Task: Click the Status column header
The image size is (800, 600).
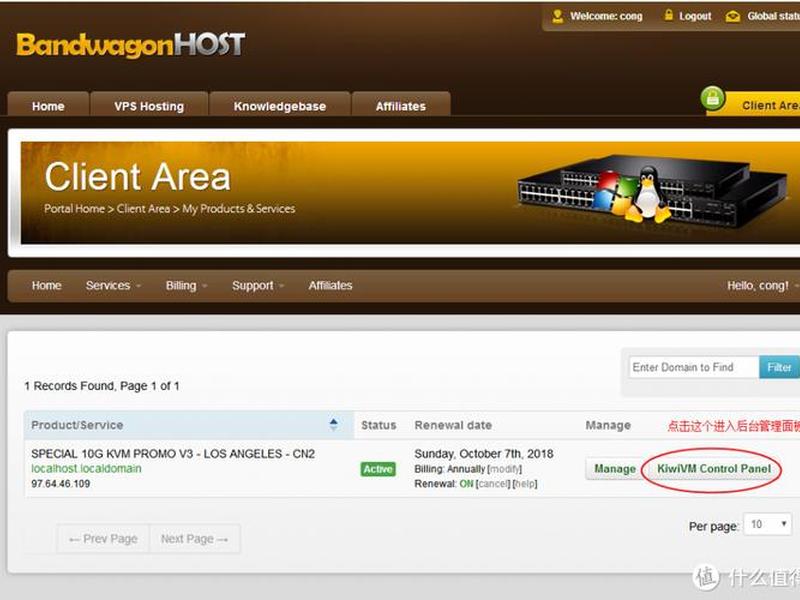Action: pos(379,425)
